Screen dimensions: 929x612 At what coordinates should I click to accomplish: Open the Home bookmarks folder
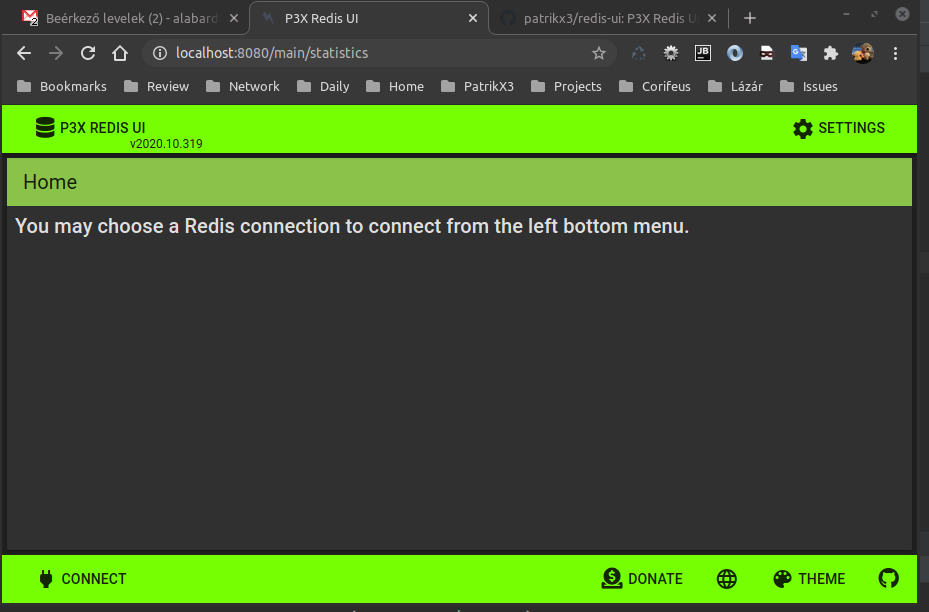395,86
